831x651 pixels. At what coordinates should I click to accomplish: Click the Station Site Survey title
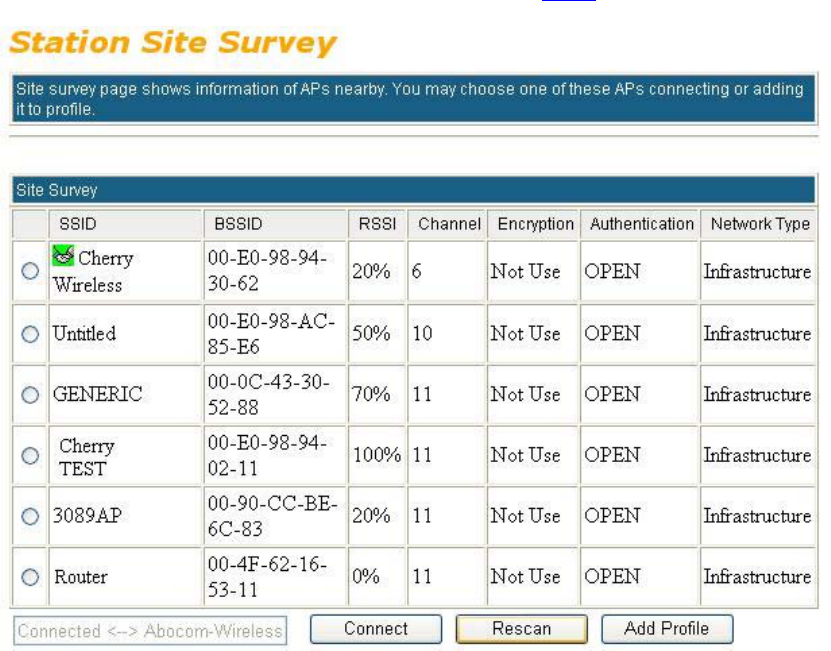(173, 42)
